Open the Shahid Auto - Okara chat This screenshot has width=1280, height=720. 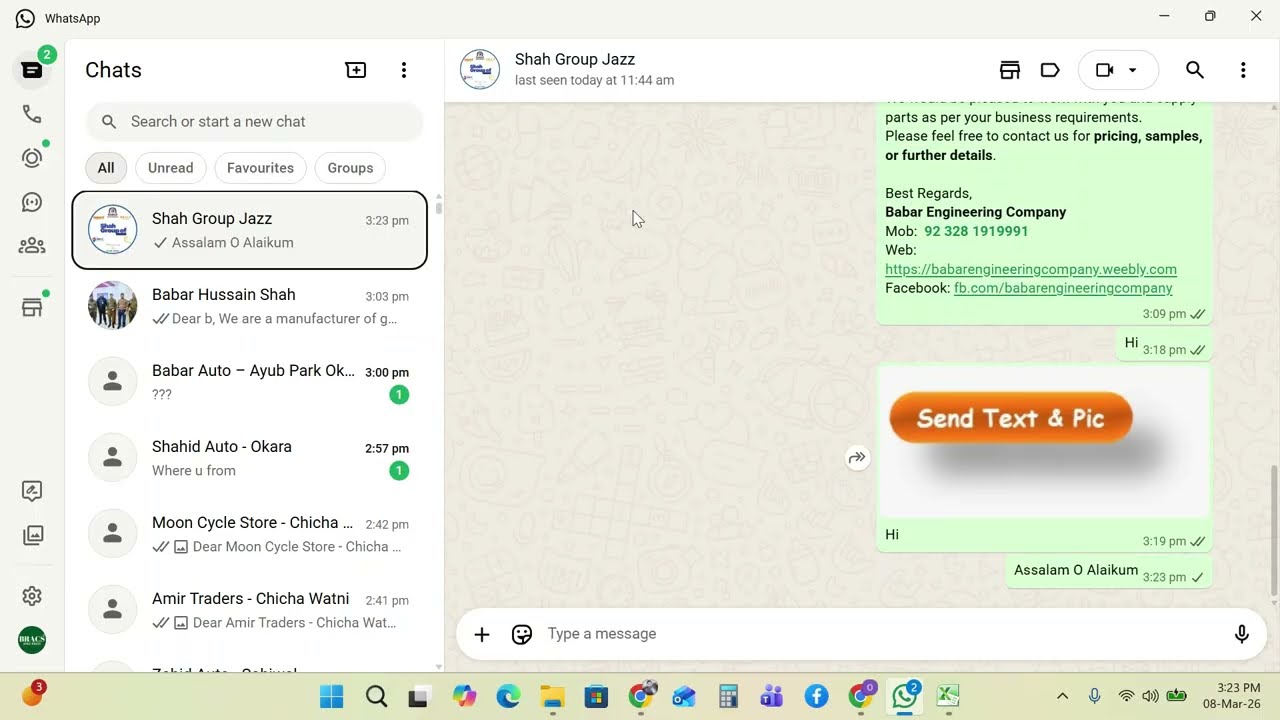tap(250, 458)
